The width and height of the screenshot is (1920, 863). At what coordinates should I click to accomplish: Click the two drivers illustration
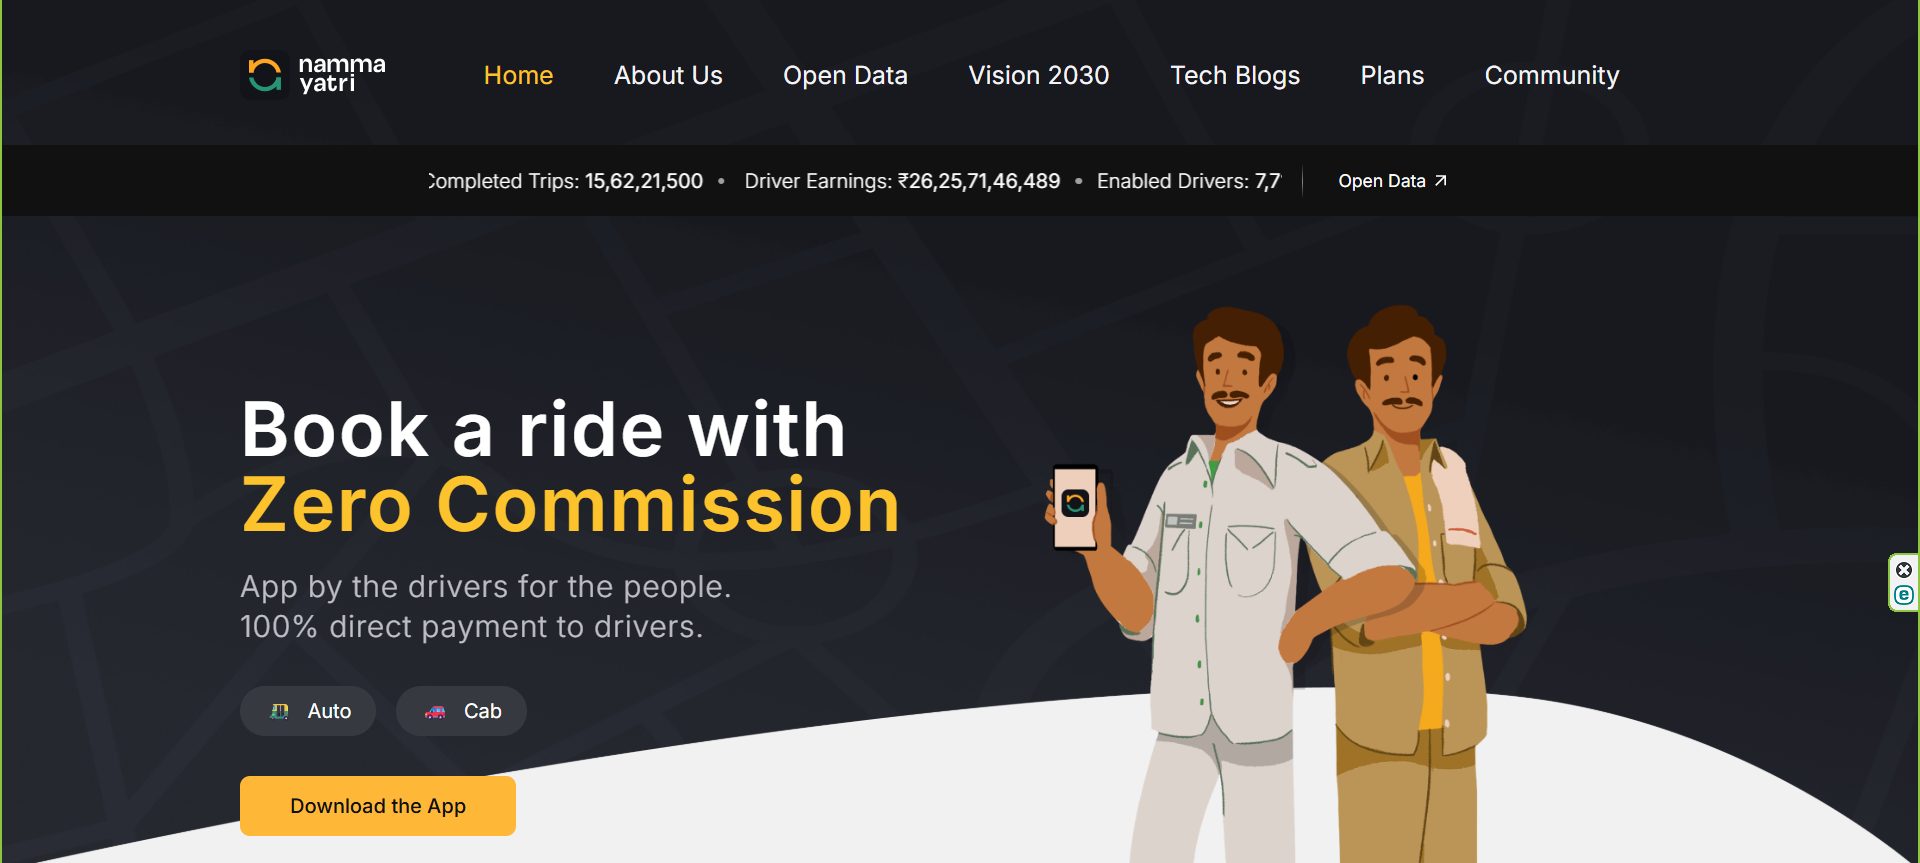(x=1285, y=583)
